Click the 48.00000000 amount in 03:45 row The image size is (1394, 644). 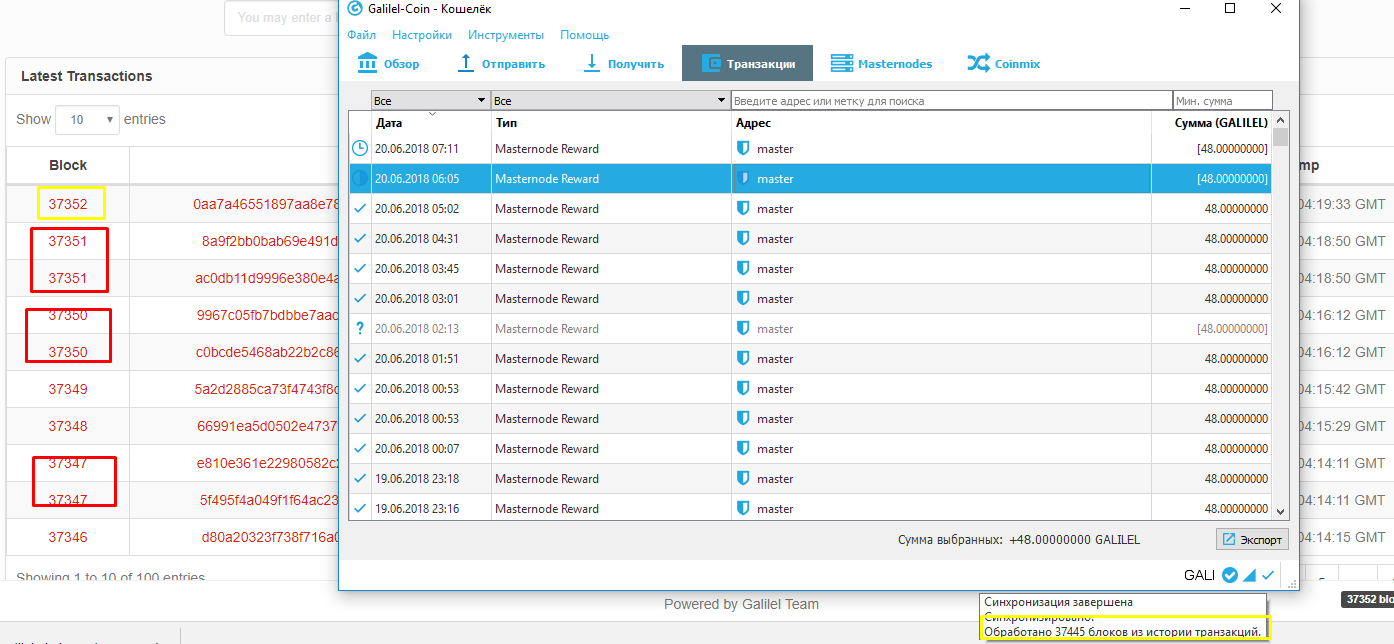(1236, 269)
